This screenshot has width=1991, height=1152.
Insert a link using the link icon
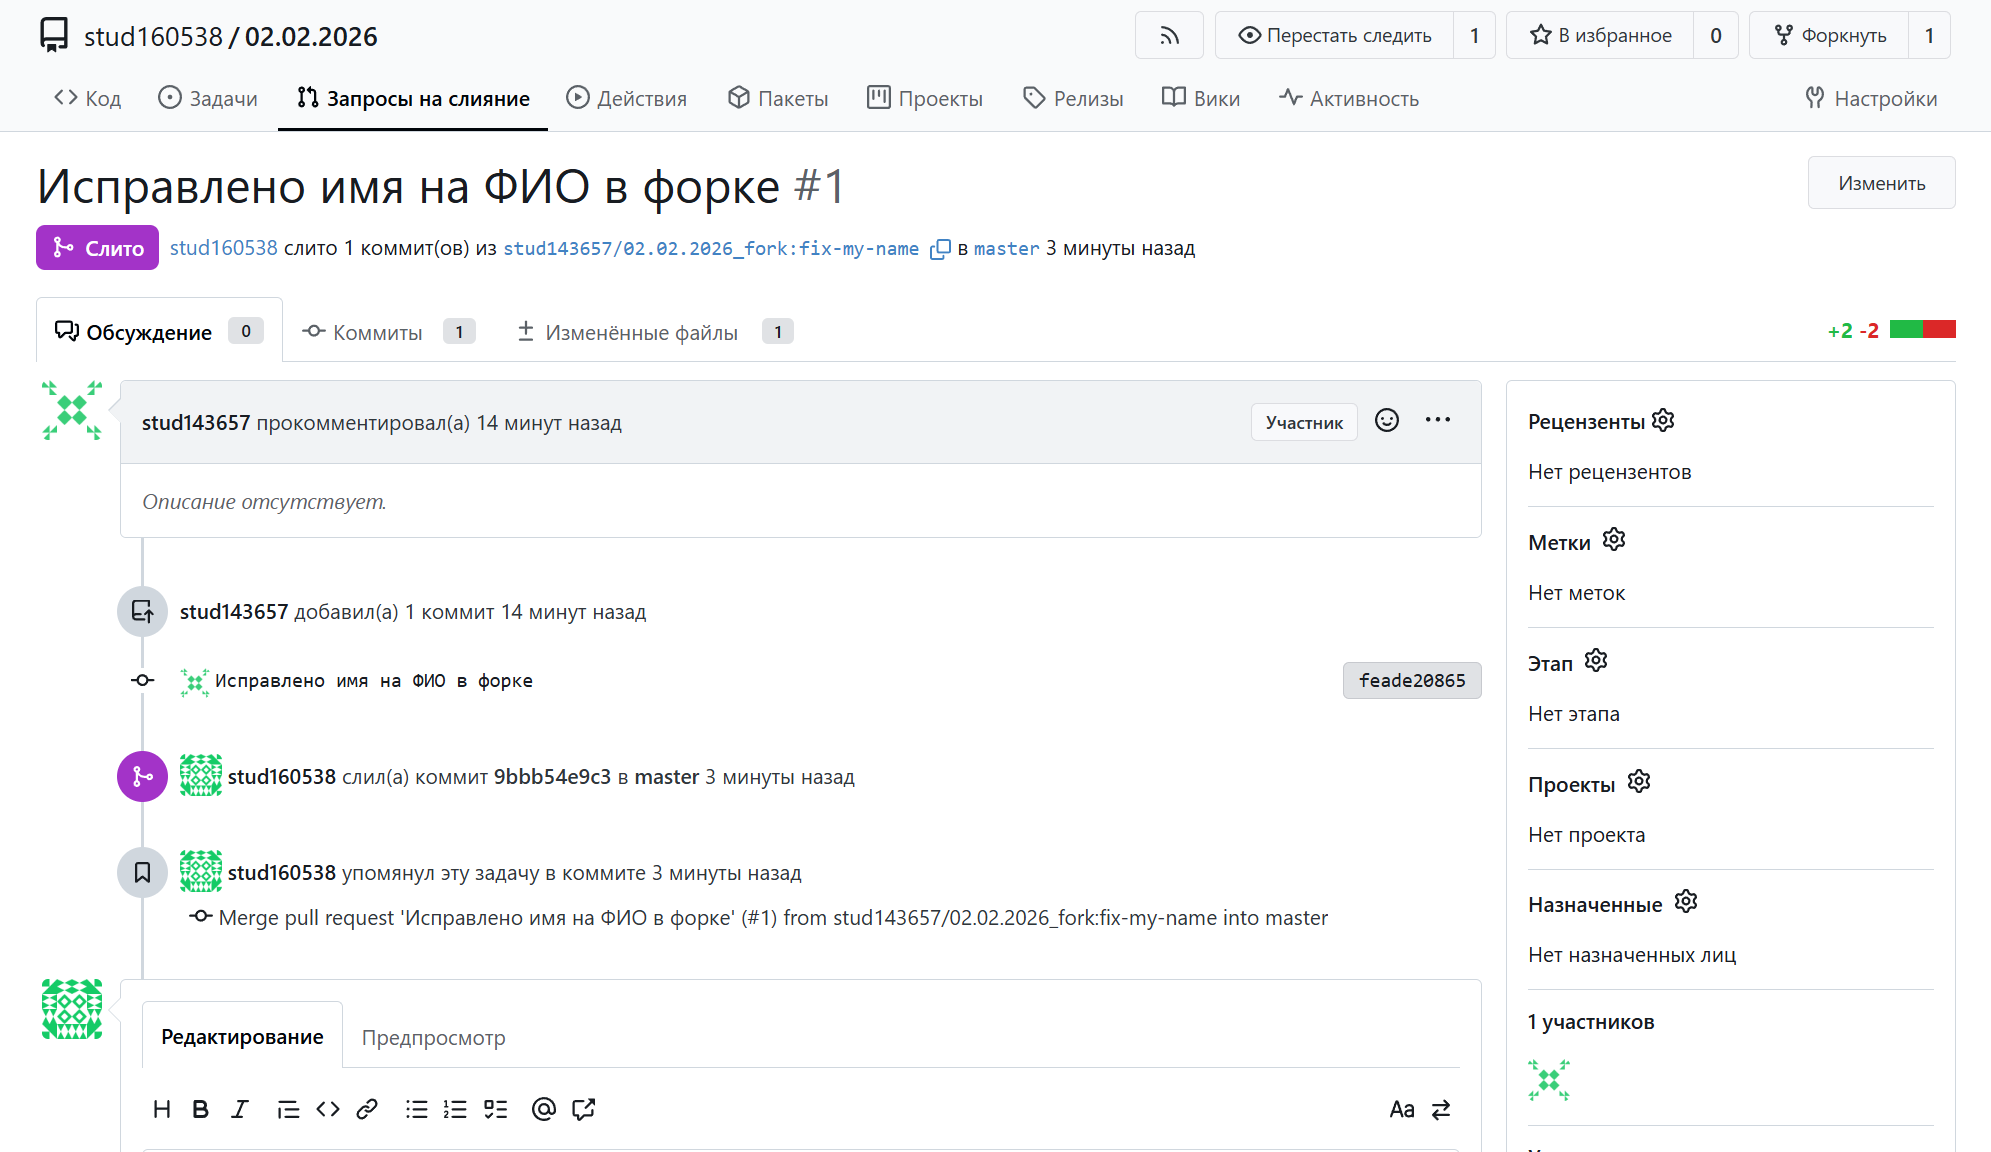[x=367, y=1109]
